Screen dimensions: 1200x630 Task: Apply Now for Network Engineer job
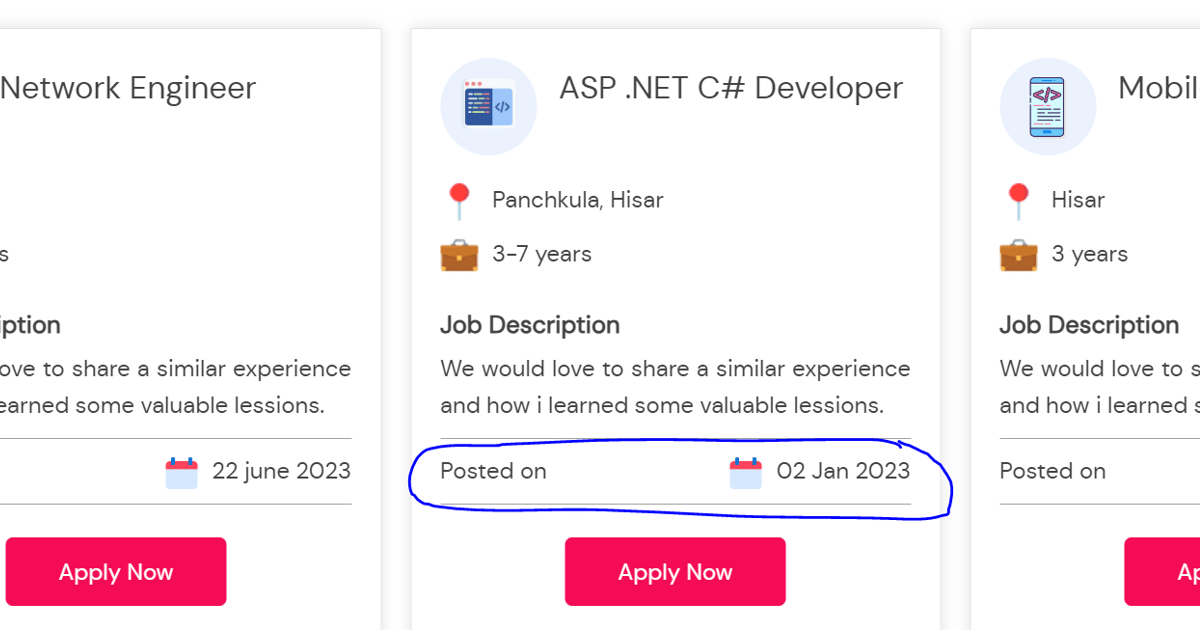pyautogui.click(x=116, y=572)
